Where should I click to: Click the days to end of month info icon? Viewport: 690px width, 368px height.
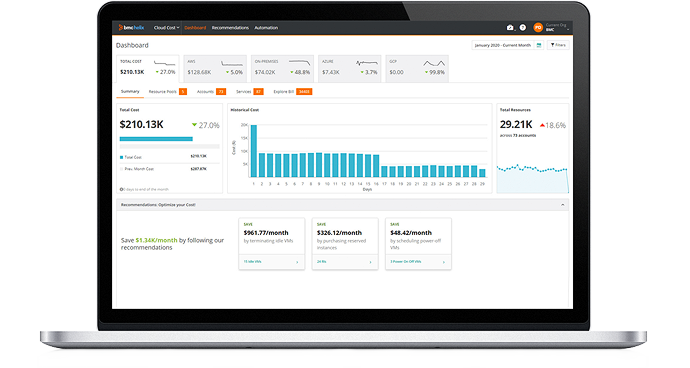point(121,189)
